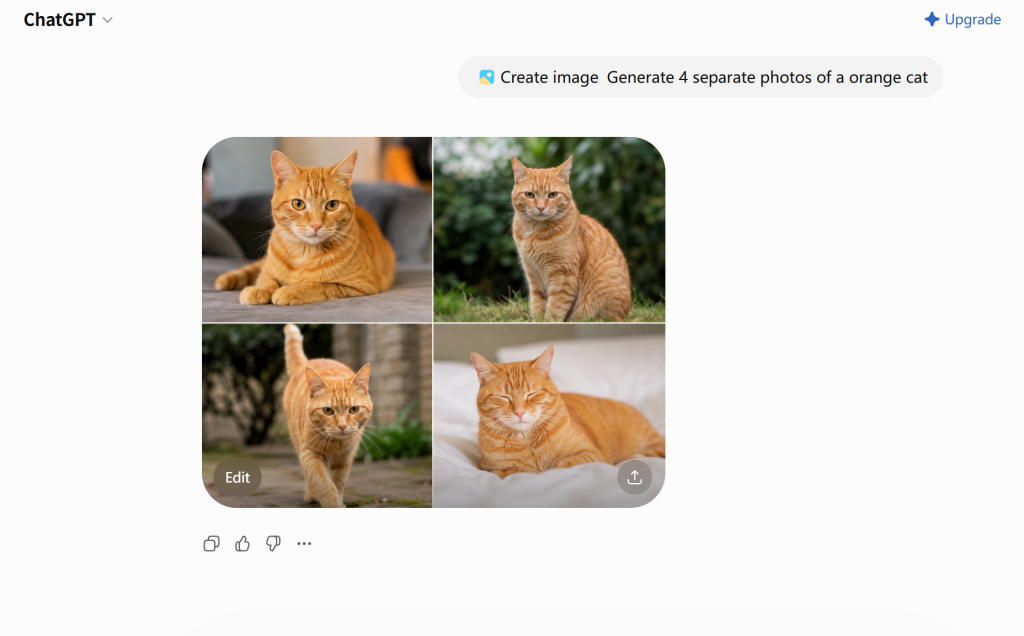The width and height of the screenshot is (1024, 636).
Task: Click the orange pillow behind the sofa cat
Action: pos(402,165)
